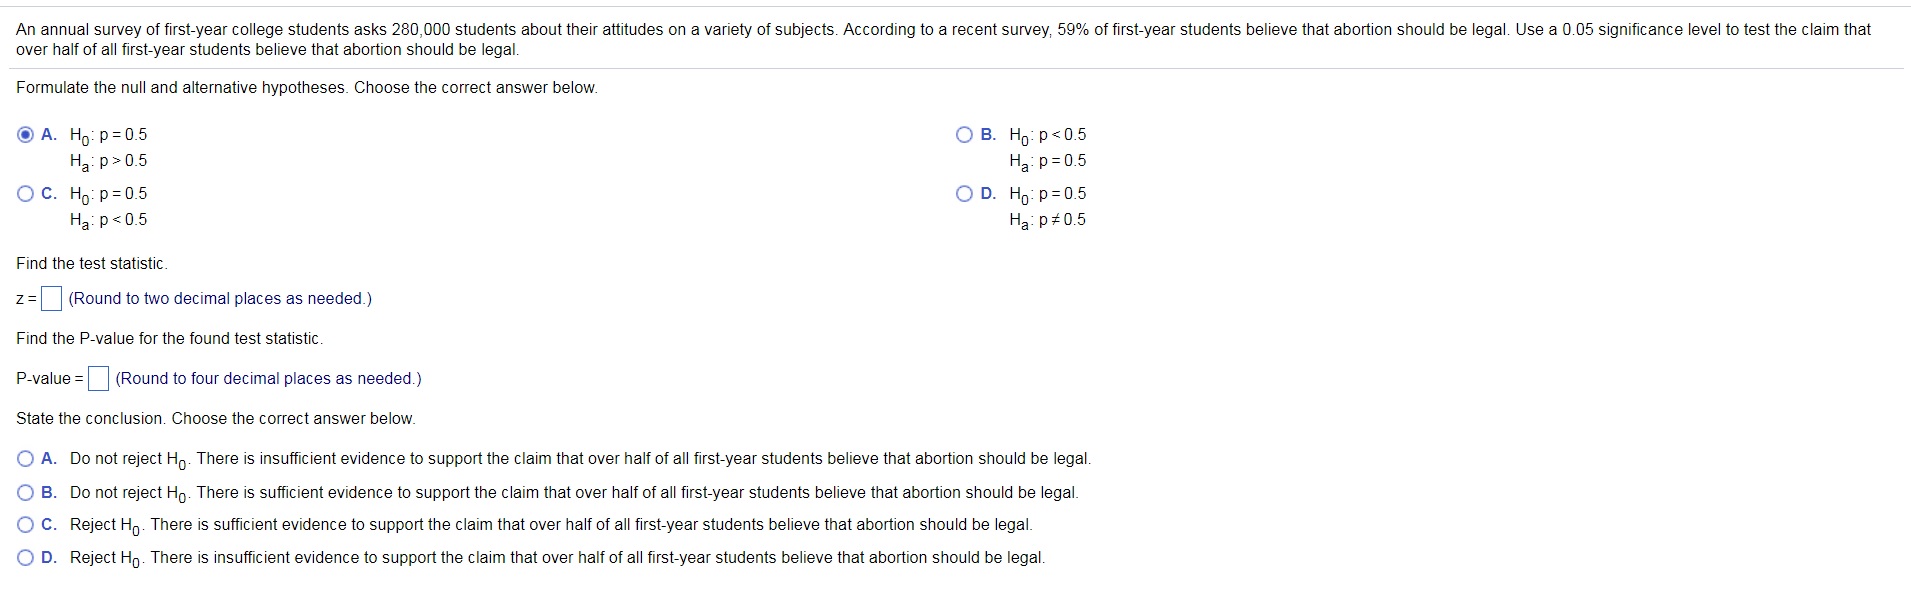The width and height of the screenshot is (1911, 604).
Task: Select hypotheses option B radio button
Action: (964, 135)
